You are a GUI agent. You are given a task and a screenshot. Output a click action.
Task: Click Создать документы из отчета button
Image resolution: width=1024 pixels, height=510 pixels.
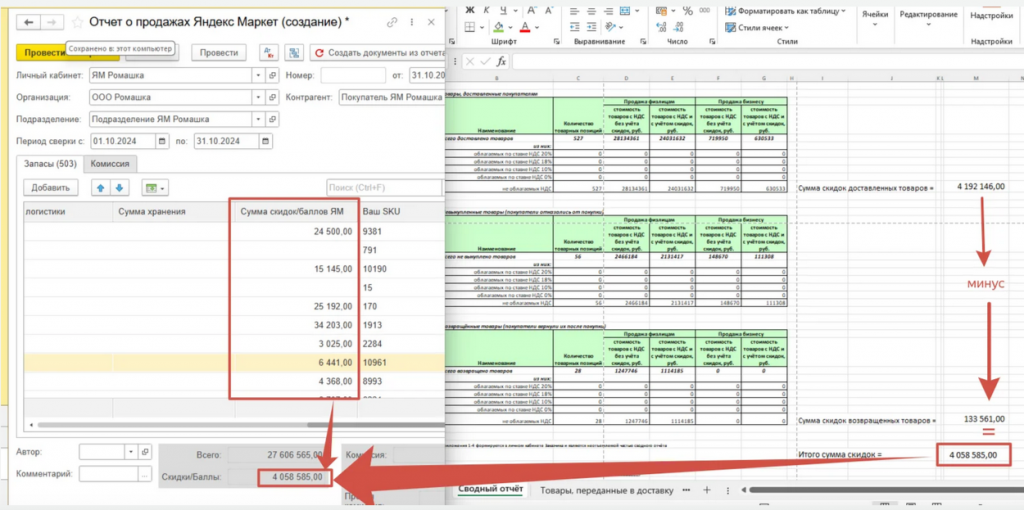[x=377, y=53]
